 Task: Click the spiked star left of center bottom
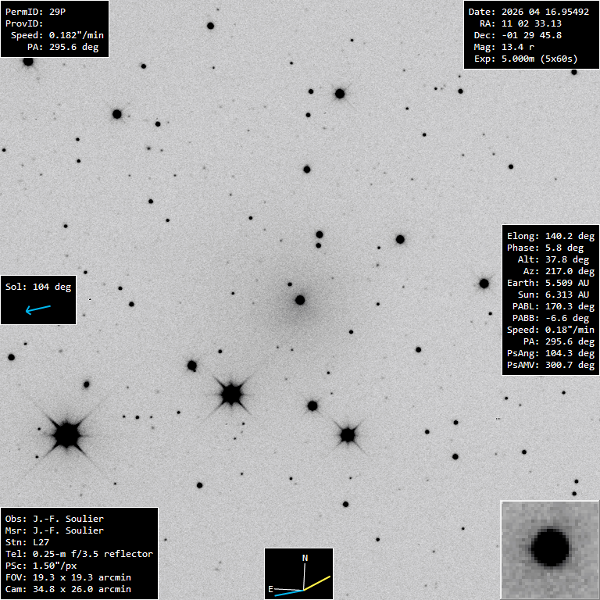(x=232, y=393)
